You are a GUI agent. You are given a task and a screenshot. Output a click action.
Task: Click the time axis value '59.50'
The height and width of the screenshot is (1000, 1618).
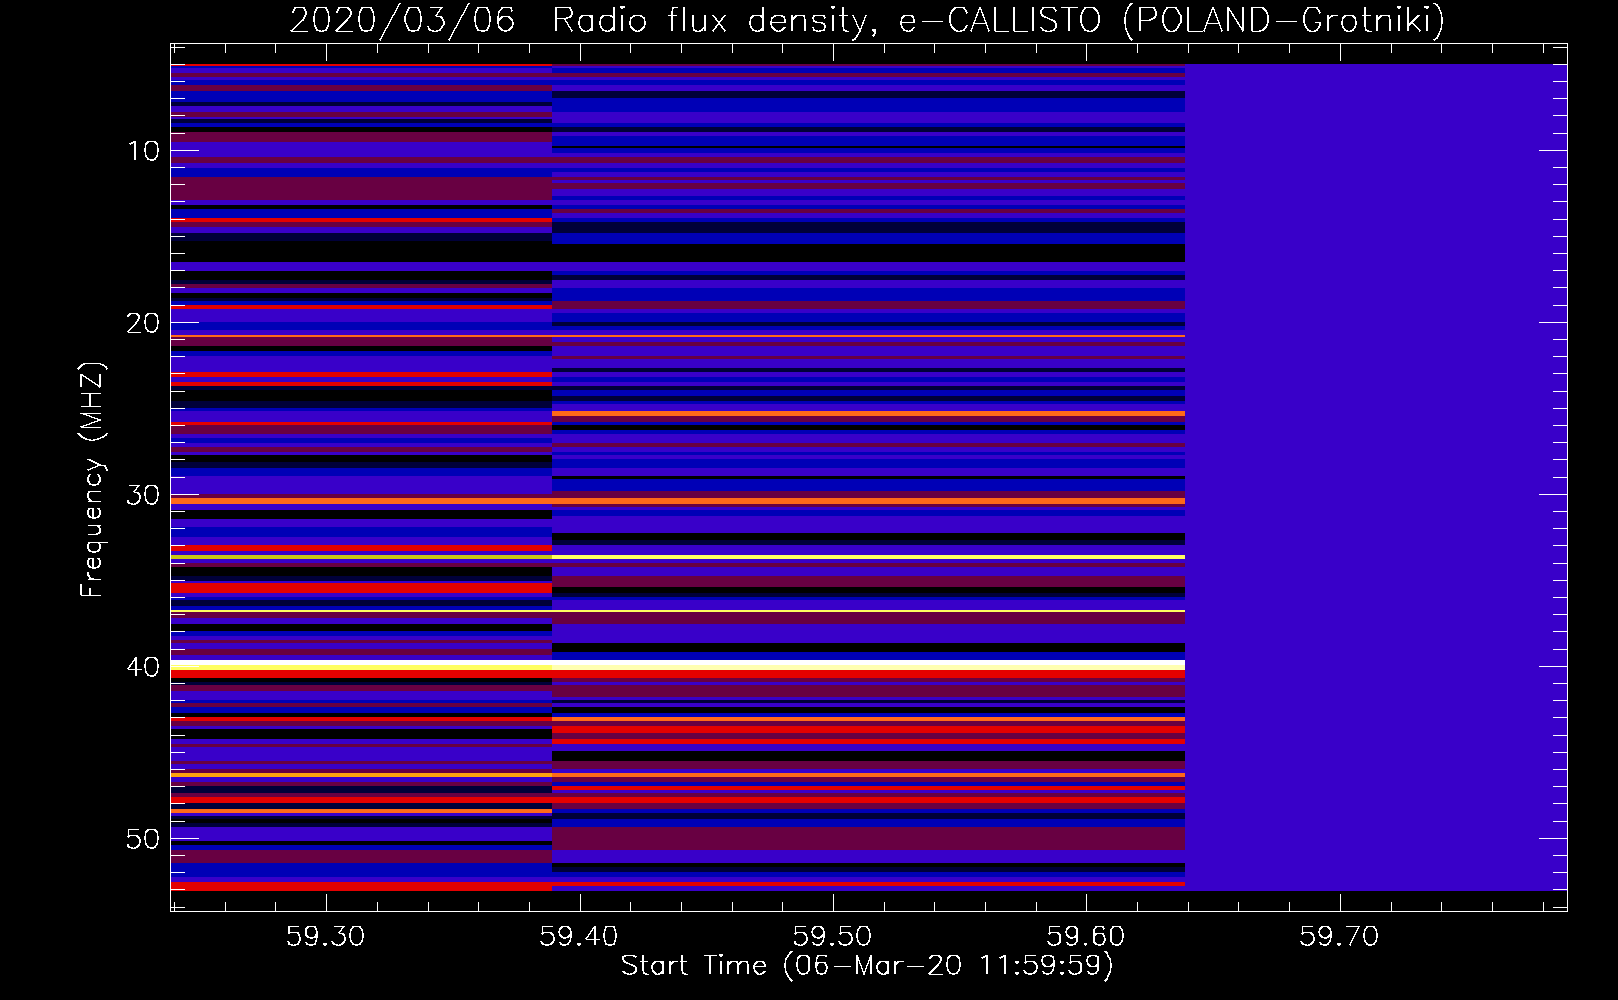coord(832,936)
